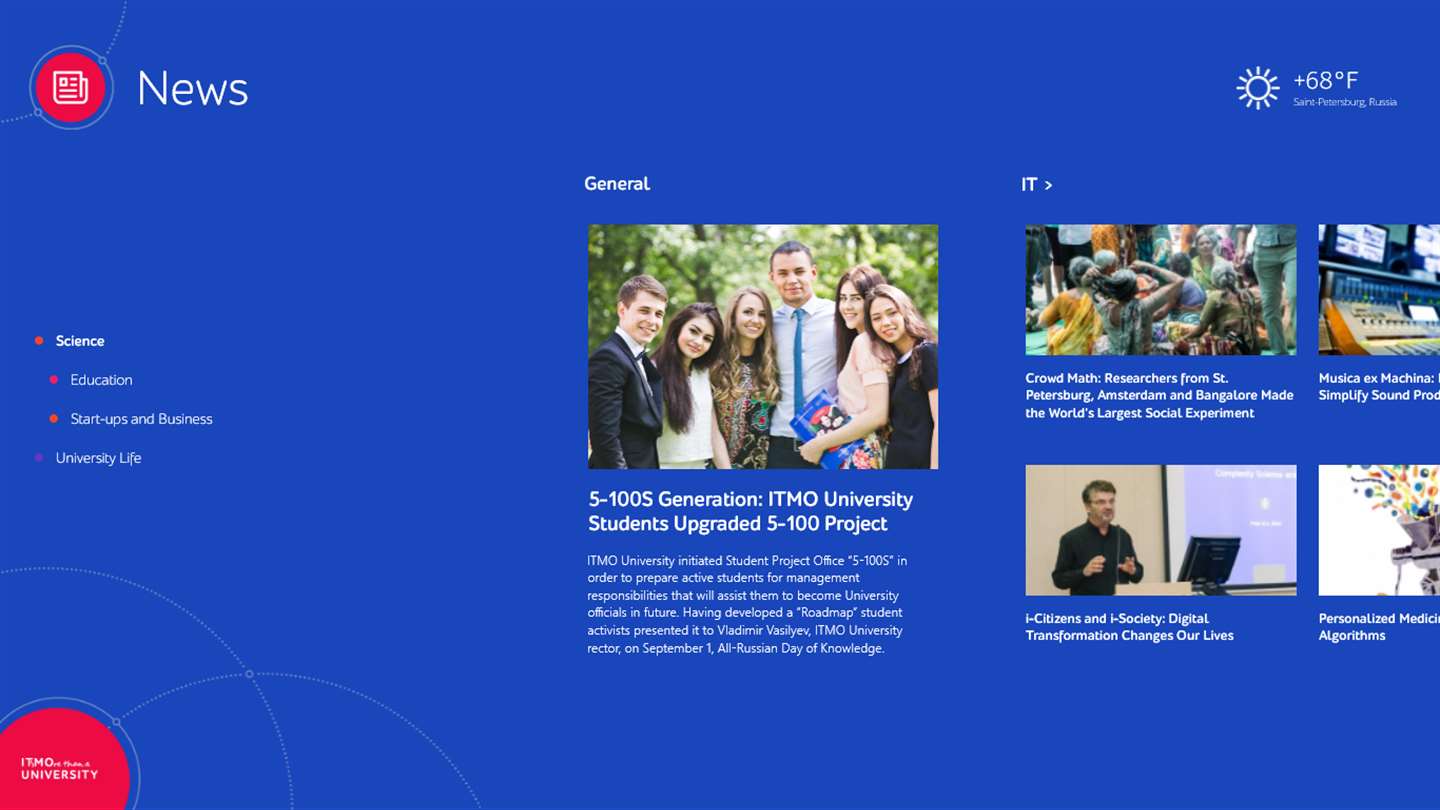Click the red newspaper News icon

(71, 87)
